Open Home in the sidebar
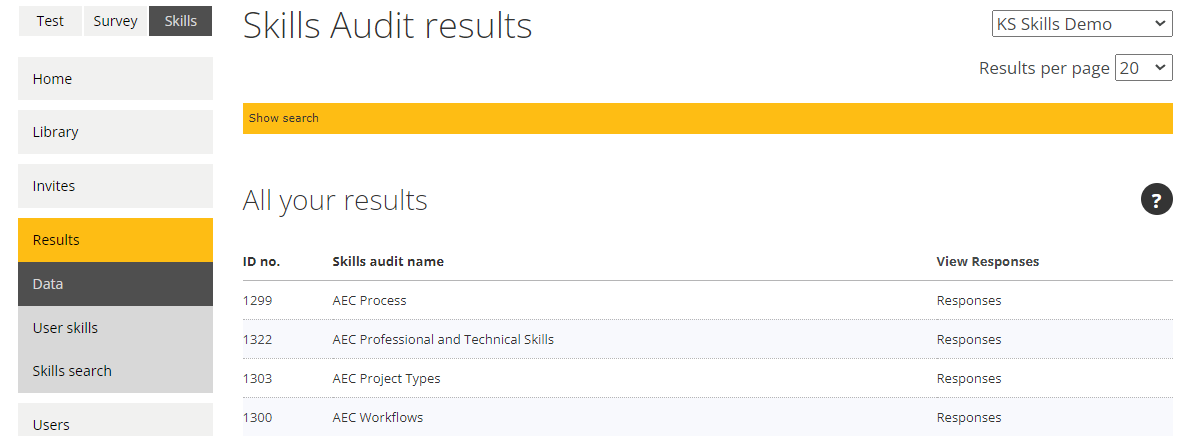The width and height of the screenshot is (1185, 436). coord(116,79)
